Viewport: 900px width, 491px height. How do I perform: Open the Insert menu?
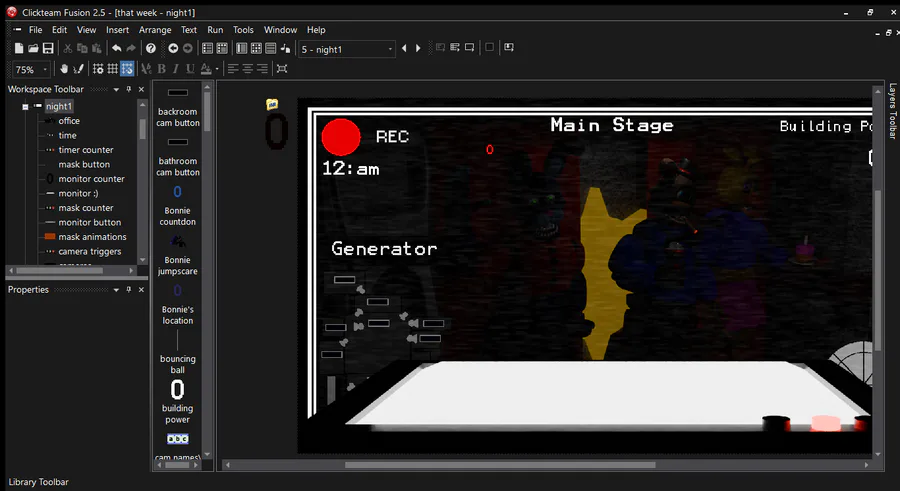pos(117,30)
